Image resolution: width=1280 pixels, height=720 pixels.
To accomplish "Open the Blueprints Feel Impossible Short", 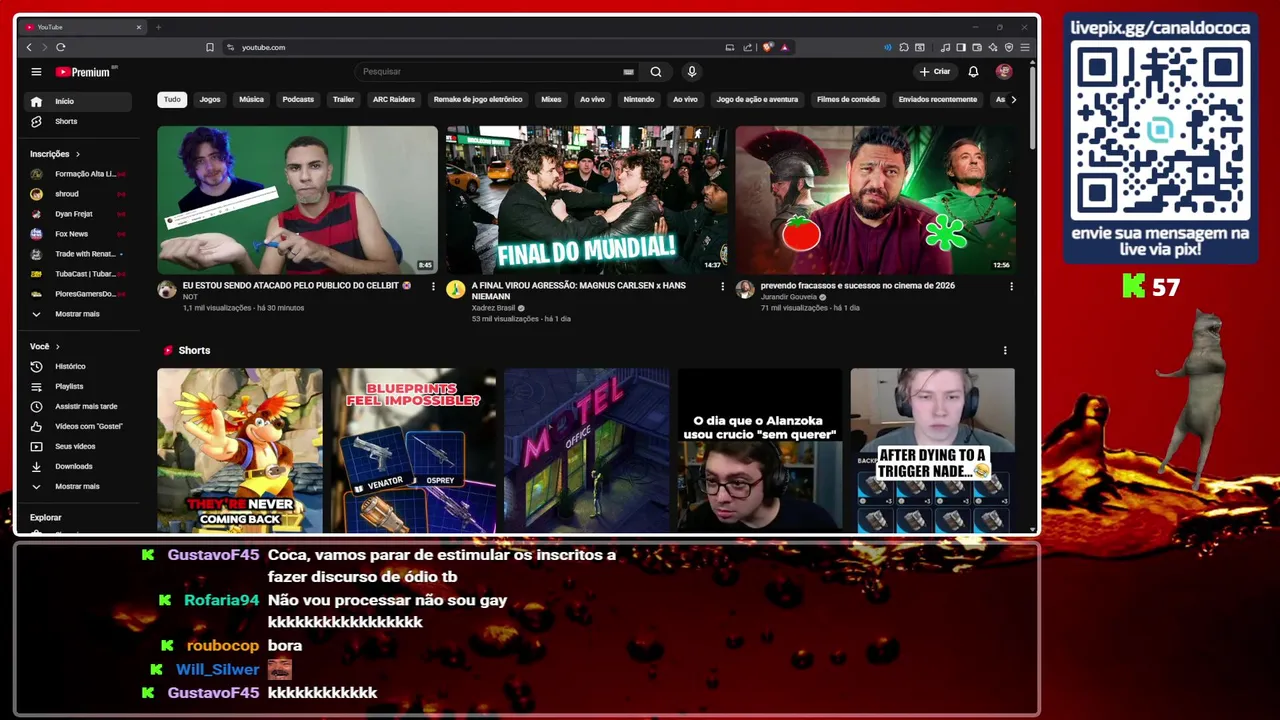I will pos(414,450).
